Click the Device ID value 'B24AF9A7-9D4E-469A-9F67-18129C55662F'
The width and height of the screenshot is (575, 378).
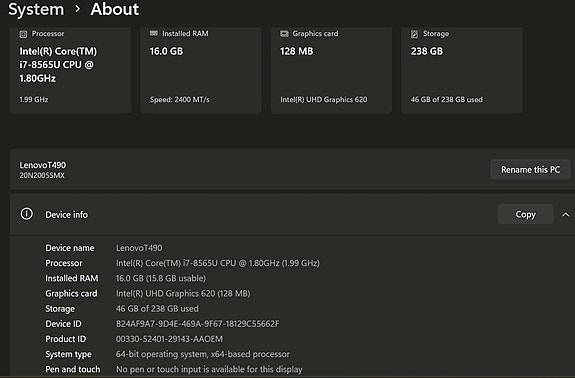point(197,324)
